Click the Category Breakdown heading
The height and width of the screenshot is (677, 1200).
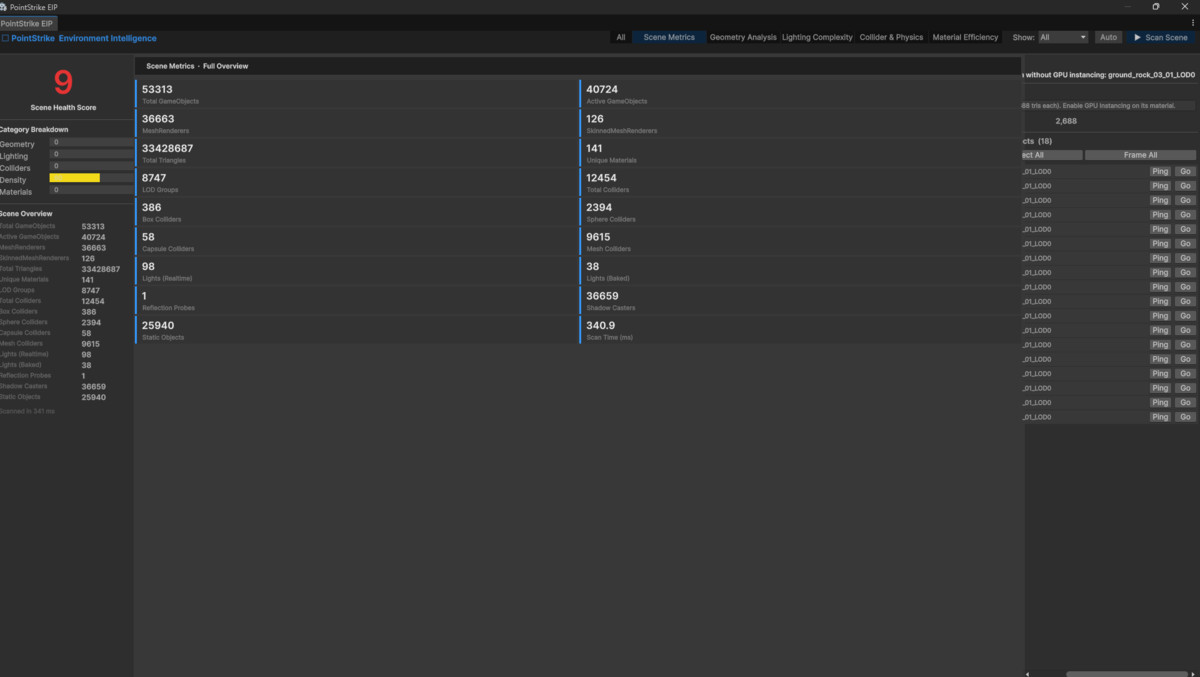pos(34,130)
